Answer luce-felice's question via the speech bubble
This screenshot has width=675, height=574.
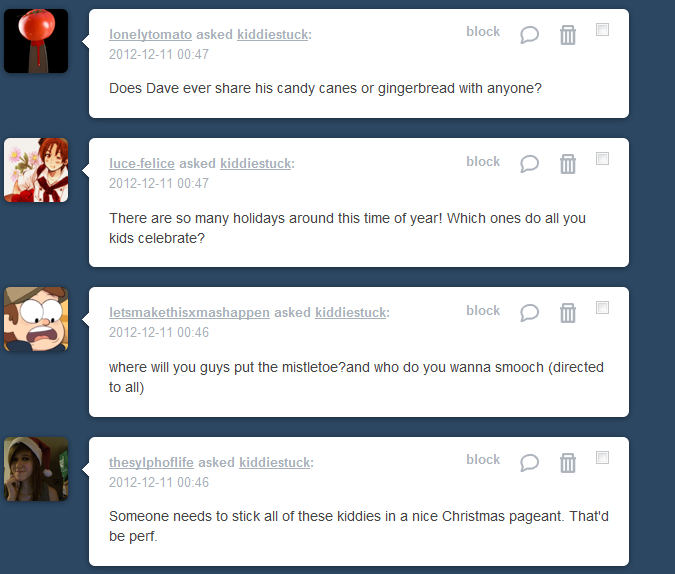coord(529,164)
